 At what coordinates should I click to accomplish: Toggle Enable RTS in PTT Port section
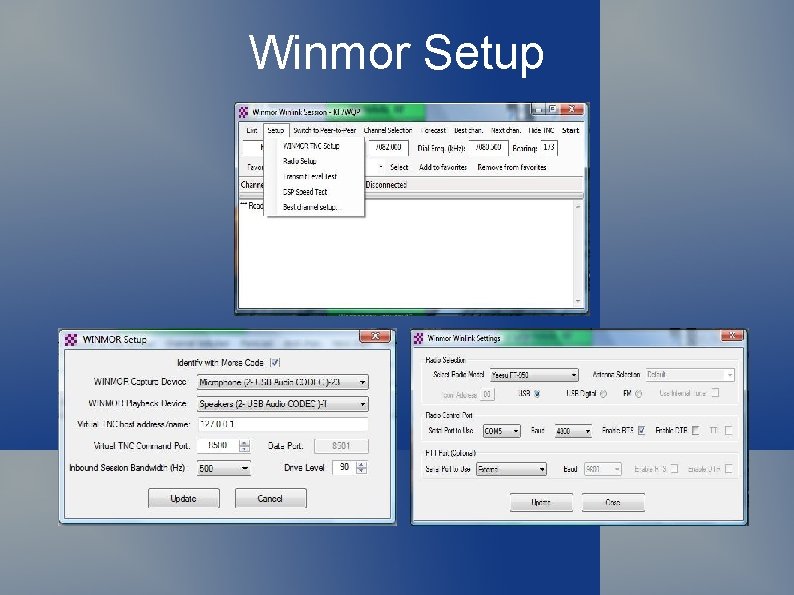674,469
